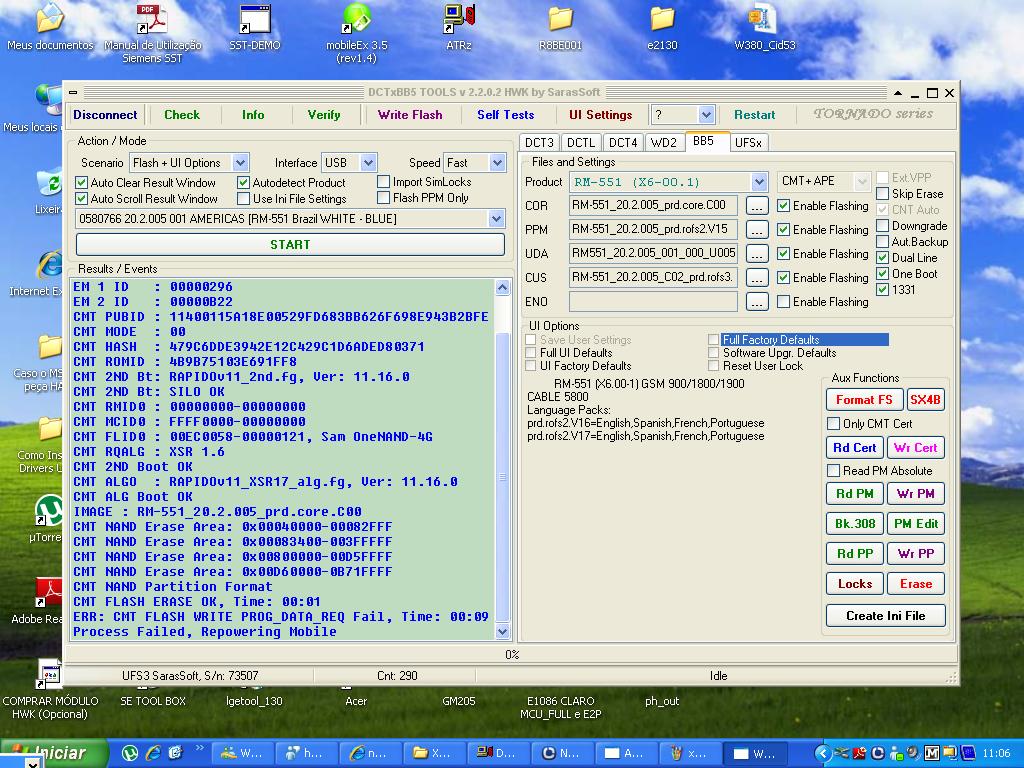Image resolution: width=1024 pixels, height=768 pixels.
Task: Tick the Full Factory Defaults checkbox
Action: (x=713, y=340)
